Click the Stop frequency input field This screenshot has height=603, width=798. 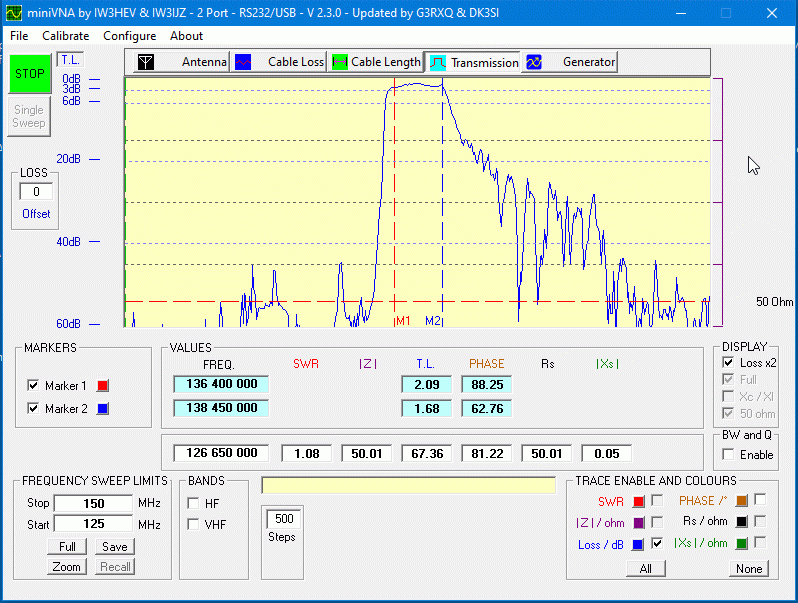[92, 503]
